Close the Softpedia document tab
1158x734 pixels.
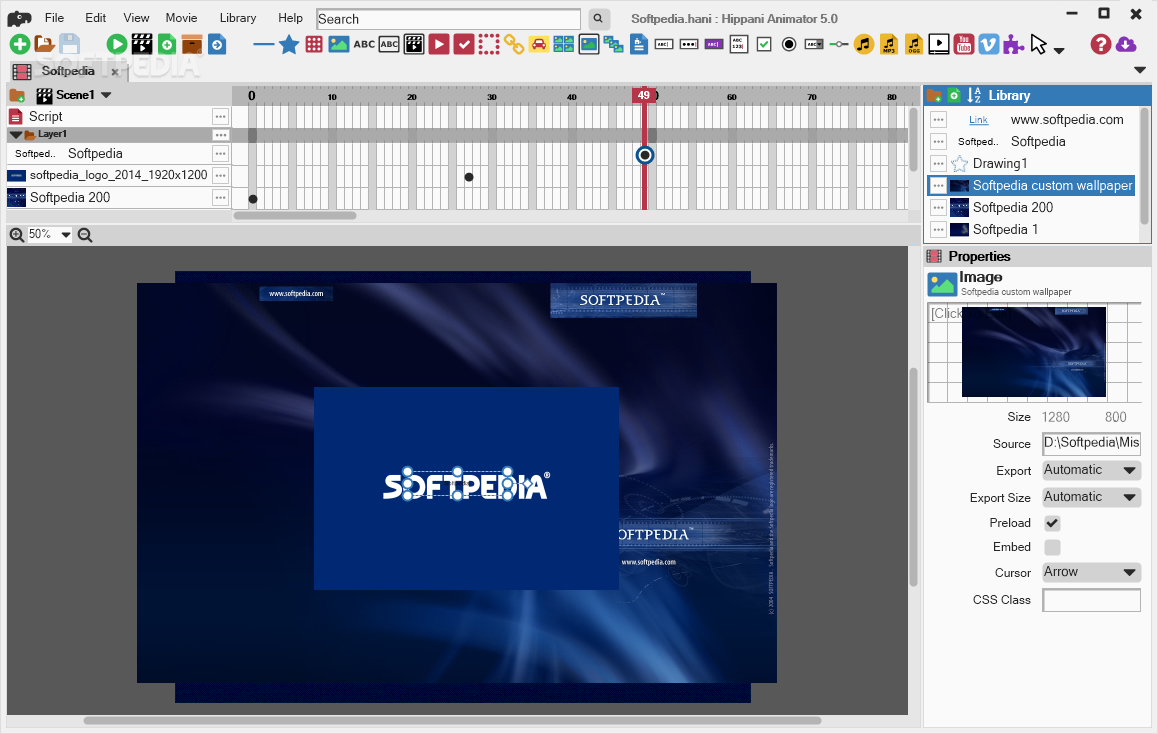(114, 72)
